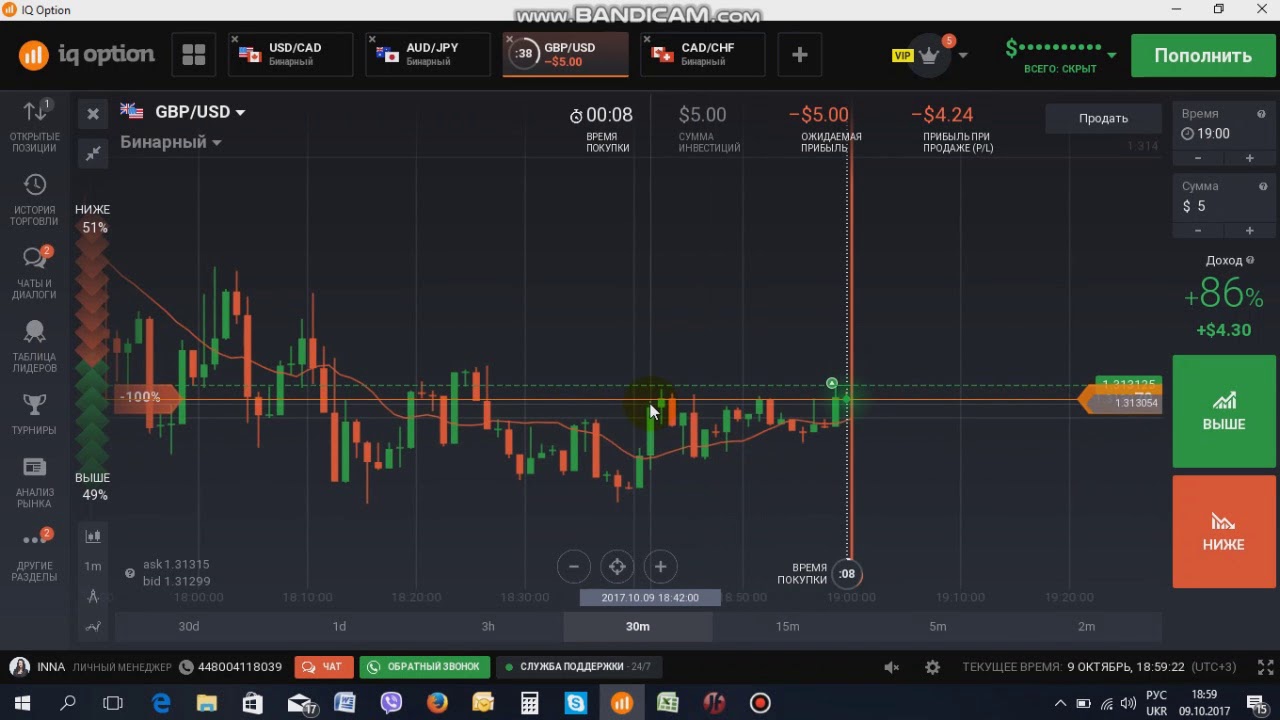Click the red НИЖЕ put button
The image size is (1280, 720).
[1224, 532]
